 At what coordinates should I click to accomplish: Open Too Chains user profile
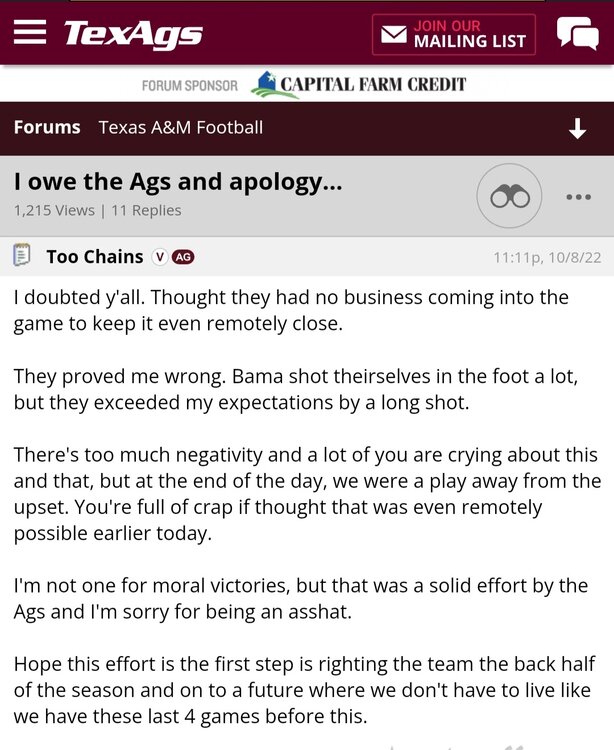[x=95, y=257]
